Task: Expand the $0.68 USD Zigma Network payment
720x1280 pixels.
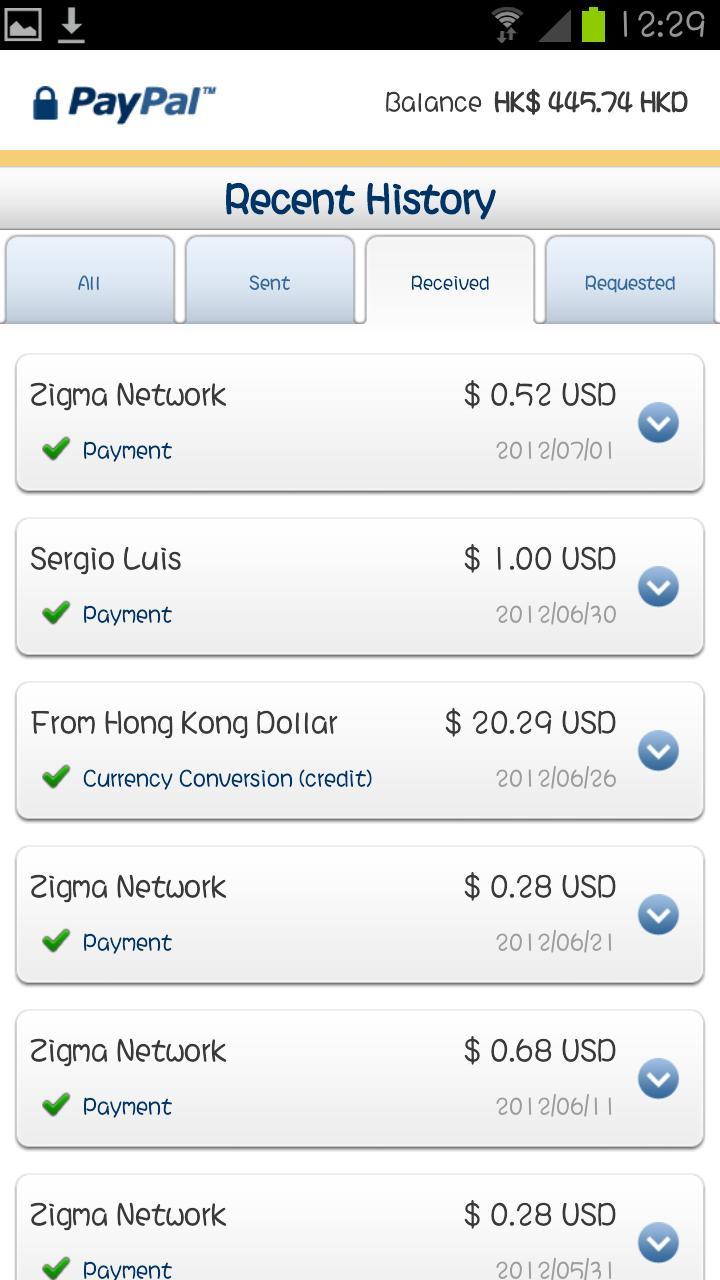Action: point(658,1079)
